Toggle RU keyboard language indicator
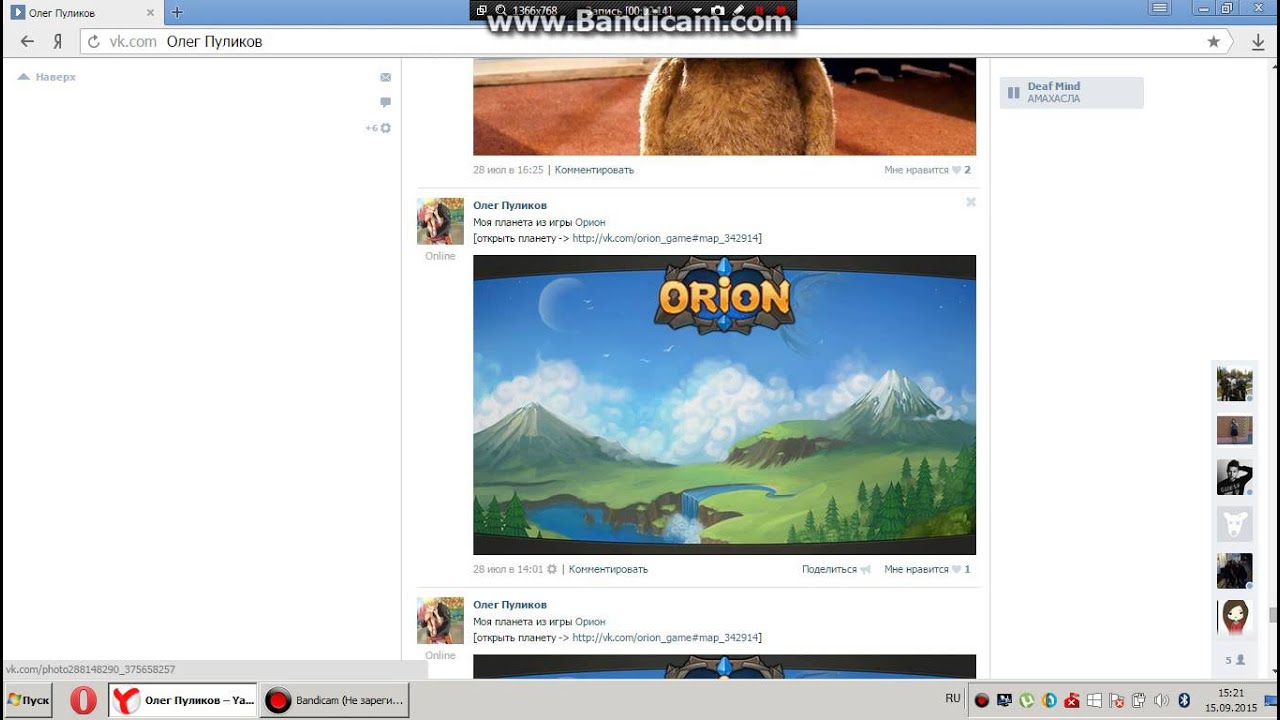This screenshot has height=720, width=1280. point(952,698)
